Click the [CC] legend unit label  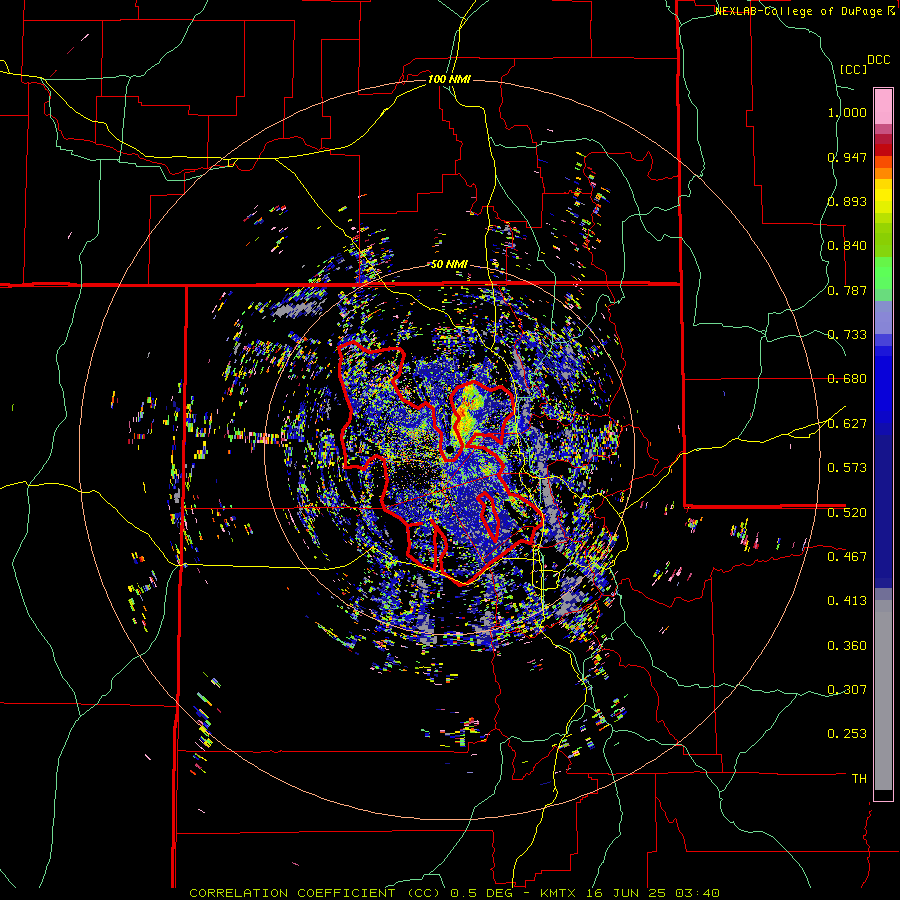point(853,69)
